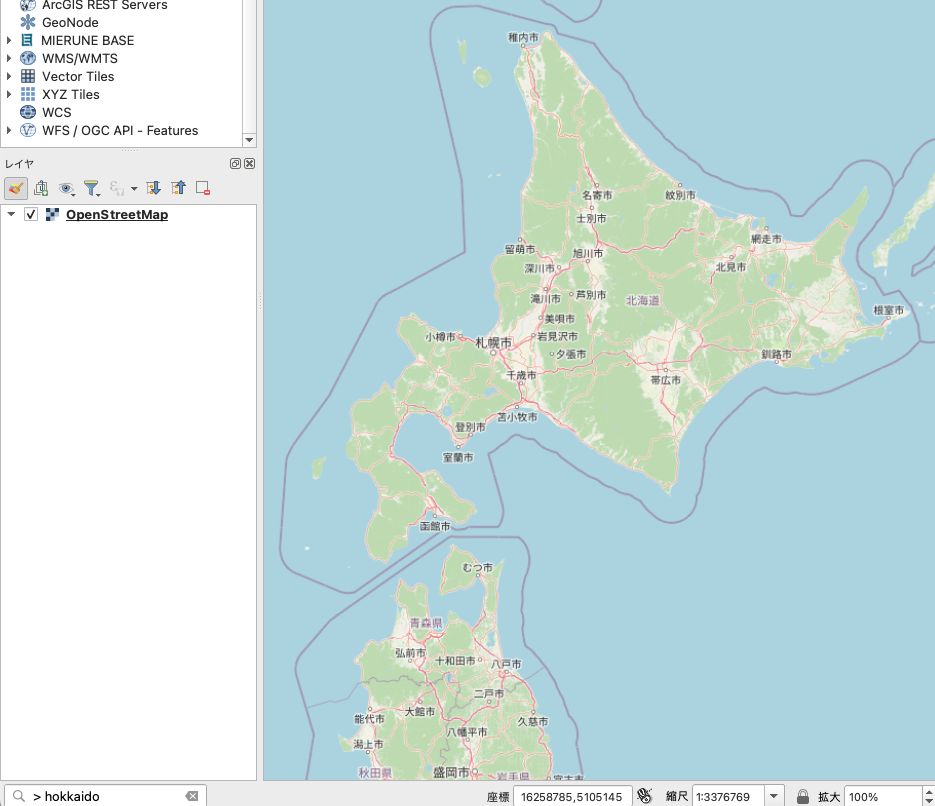The height and width of the screenshot is (806, 935).
Task: Select WCS in the browser panel
Action: (x=57, y=112)
